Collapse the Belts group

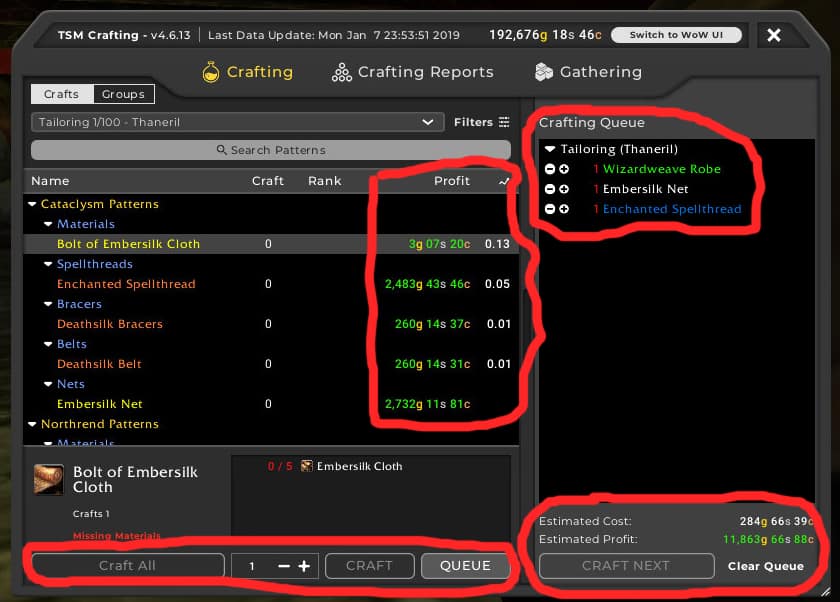(x=48, y=344)
